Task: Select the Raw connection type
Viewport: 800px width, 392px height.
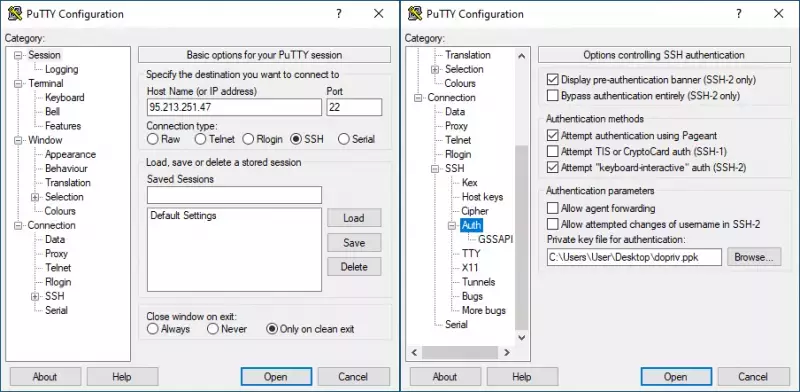Action: pyautogui.click(x=153, y=139)
